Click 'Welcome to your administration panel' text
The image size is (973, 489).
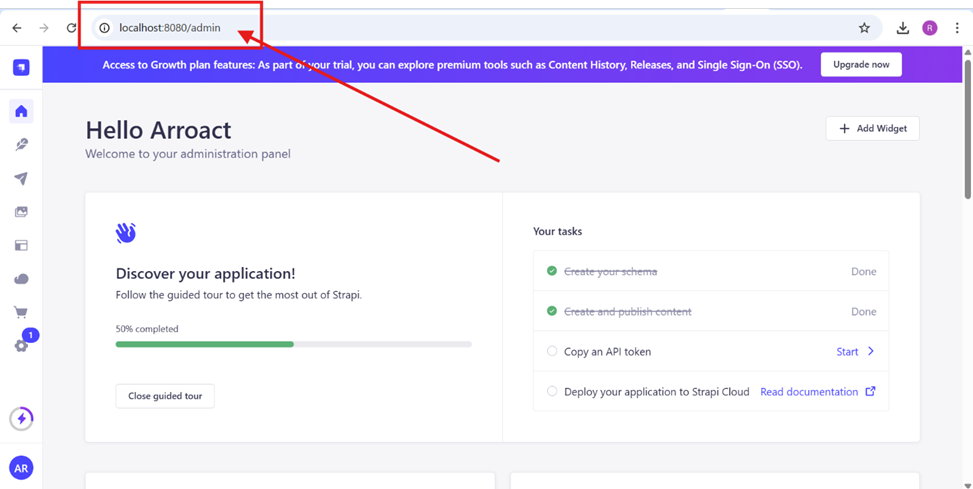188,154
